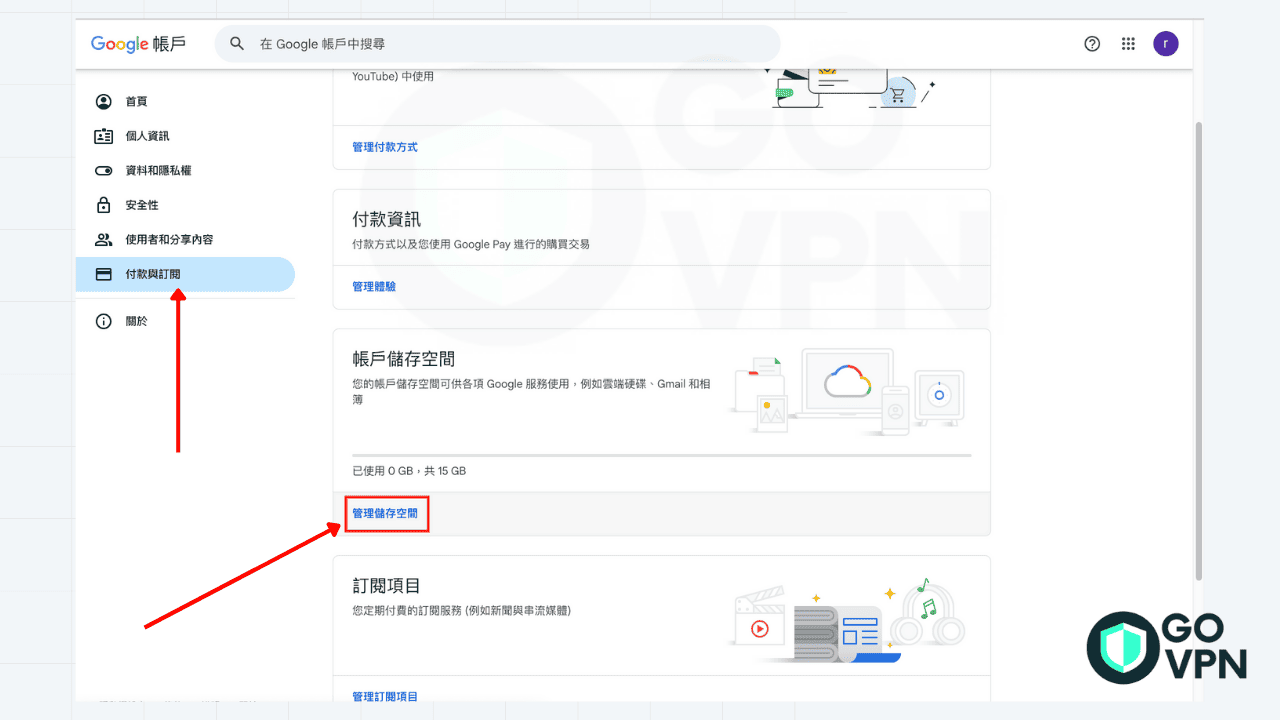Click the padlock icon next to 安全性
The image size is (1280, 720).
[x=104, y=204]
